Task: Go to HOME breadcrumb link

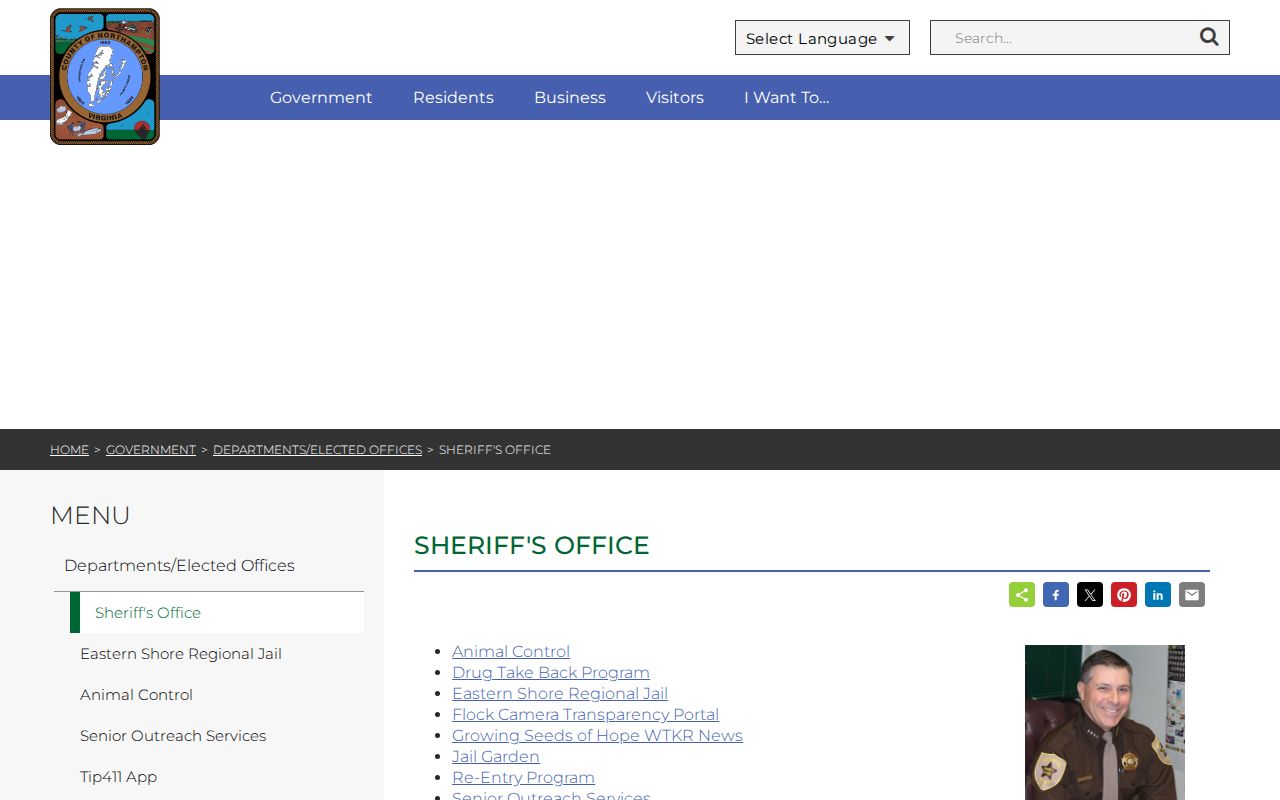Action: tap(69, 450)
